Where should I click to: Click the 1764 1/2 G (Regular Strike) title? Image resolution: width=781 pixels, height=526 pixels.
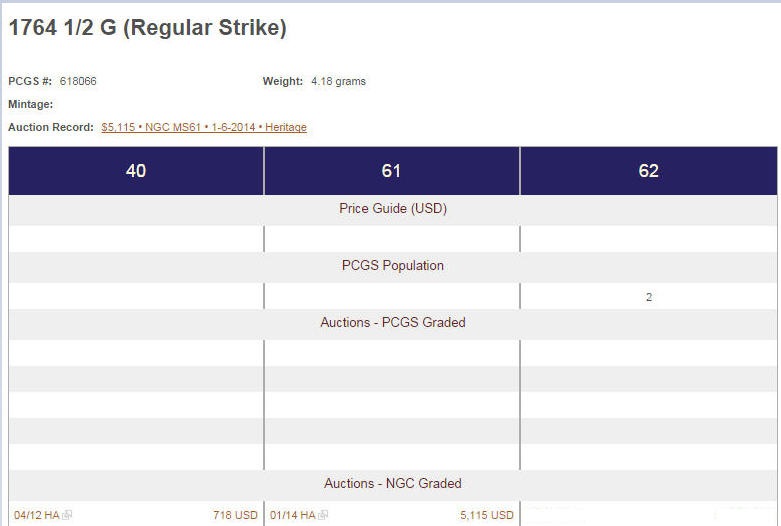click(x=147, y=28)
